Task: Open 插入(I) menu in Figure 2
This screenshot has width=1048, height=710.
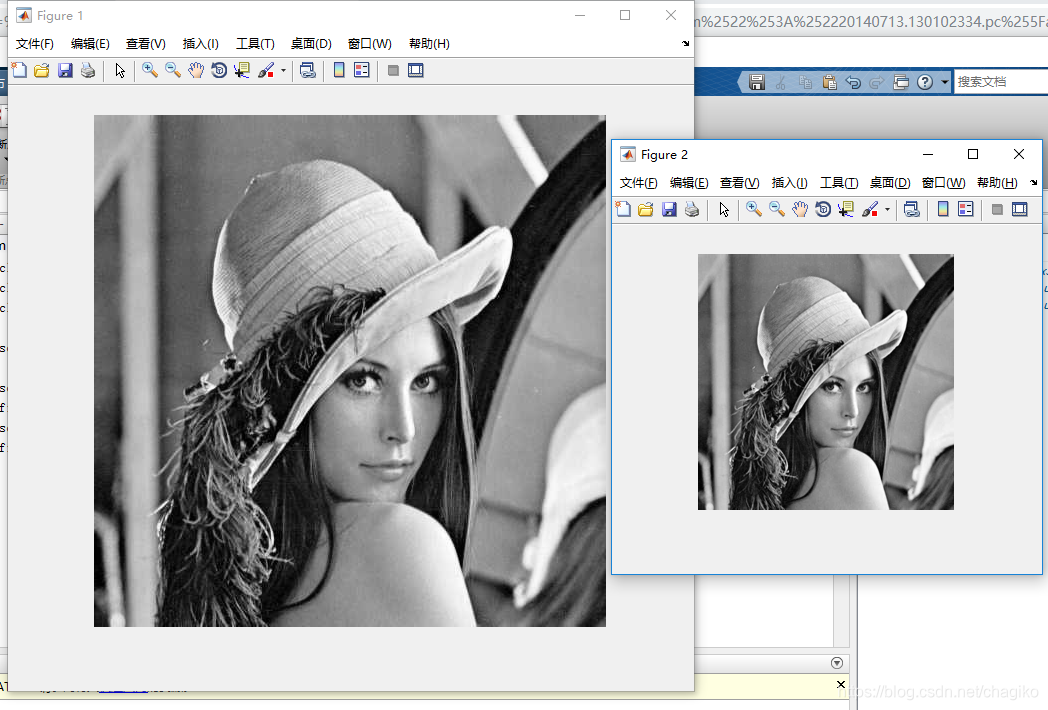Action: coord(789,183)
